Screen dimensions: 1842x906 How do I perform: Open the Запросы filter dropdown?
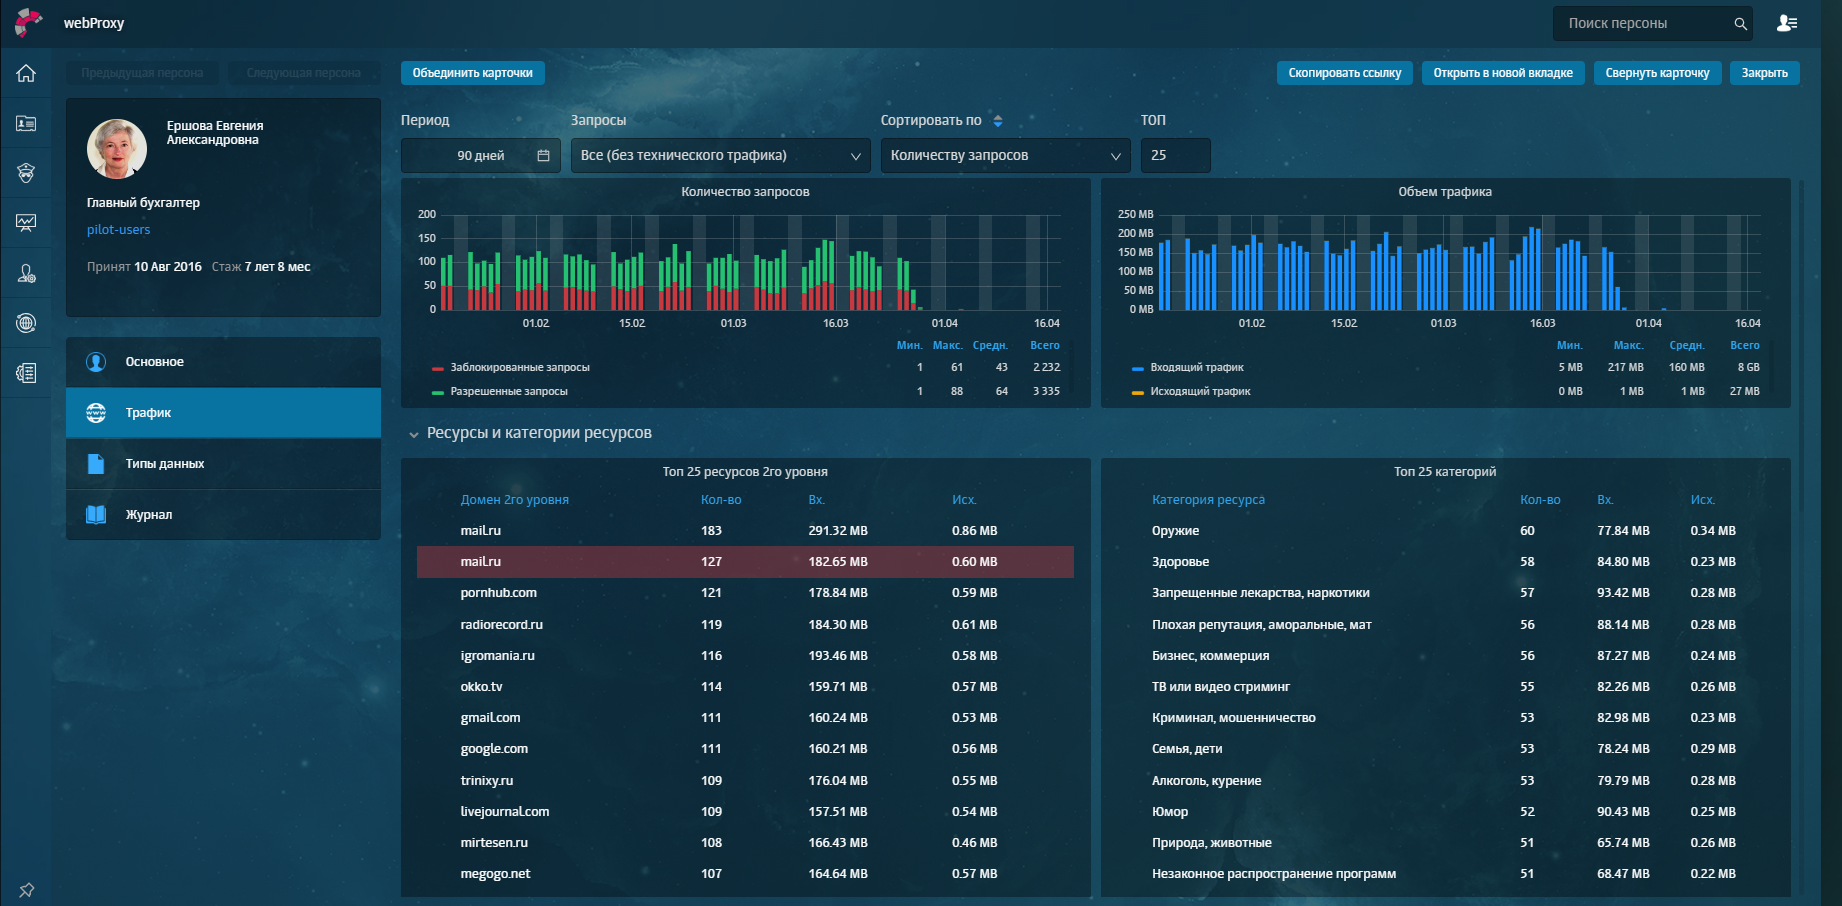pos(720,156)
